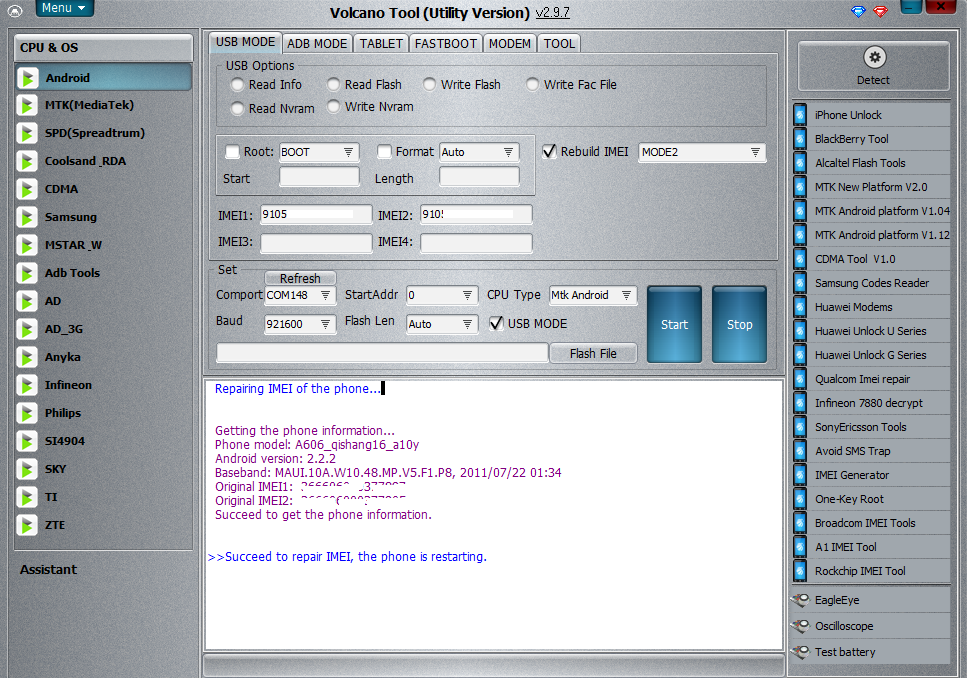967x678 pixels.
Task: Switch to the TABLET tab
Action: [x=381, y=44]
